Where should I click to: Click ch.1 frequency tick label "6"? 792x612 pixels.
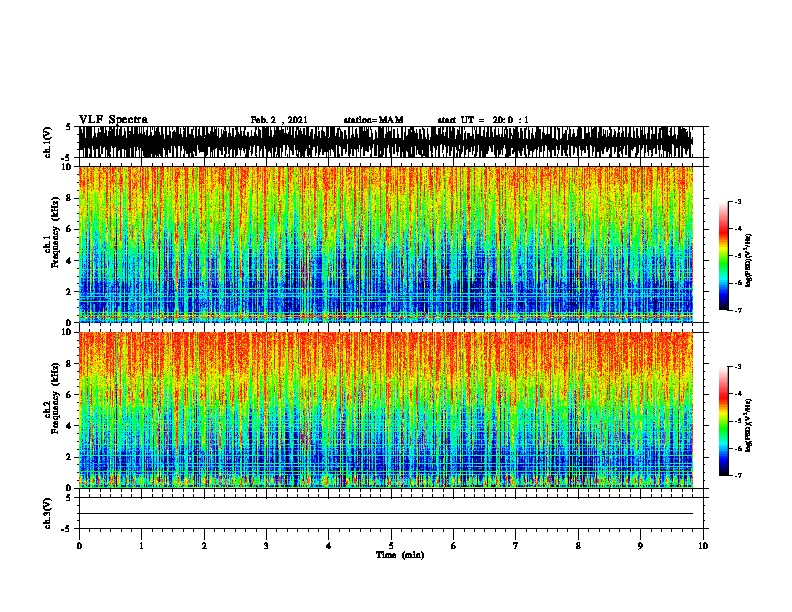pos(69,229)
